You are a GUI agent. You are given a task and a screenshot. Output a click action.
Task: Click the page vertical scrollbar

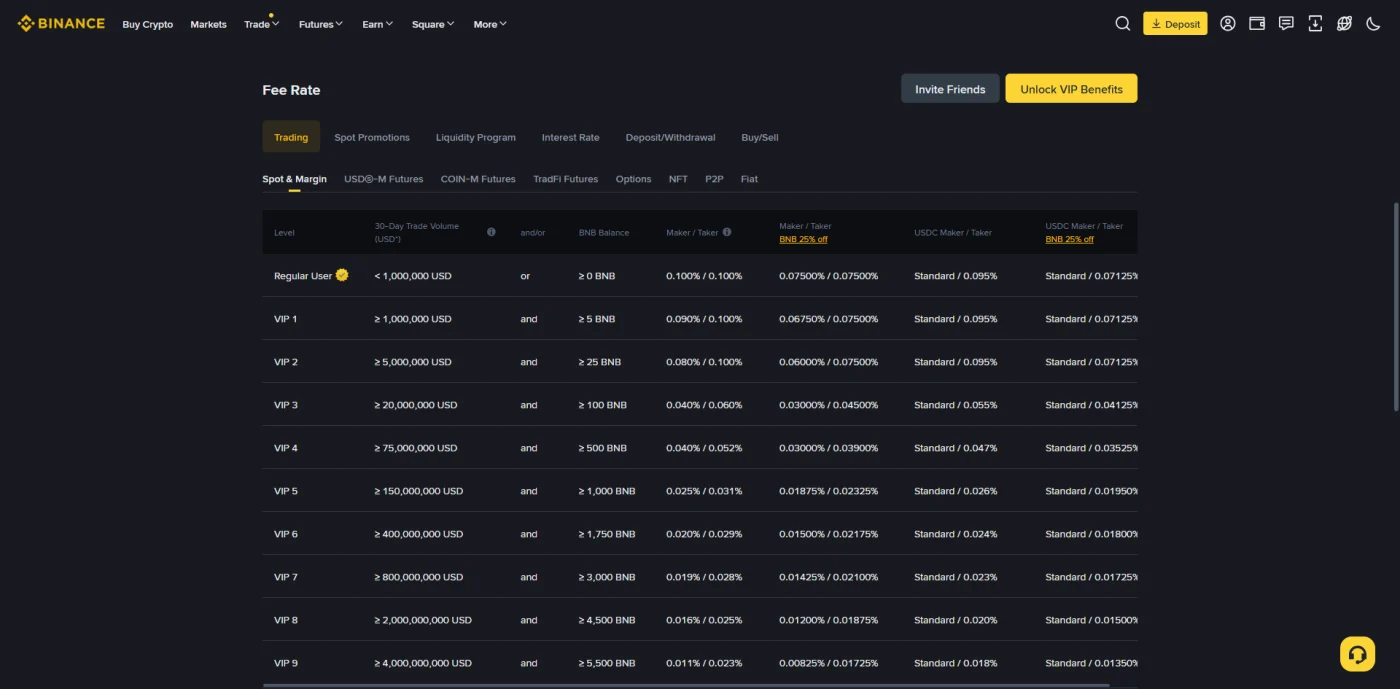click(x=1396, y=305)
